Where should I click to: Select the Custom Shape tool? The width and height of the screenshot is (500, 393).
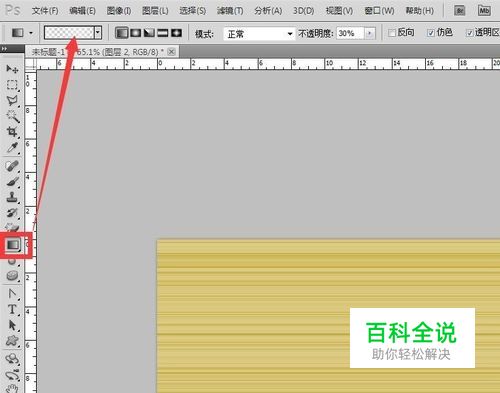(12, 341)
